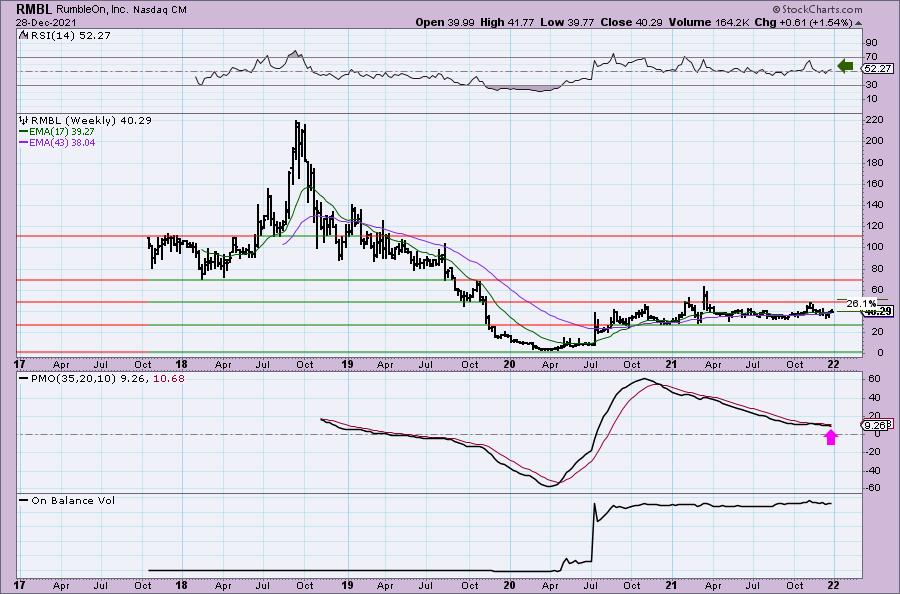
Task: Click the 160 price axis label
Action: coord(875,184)
